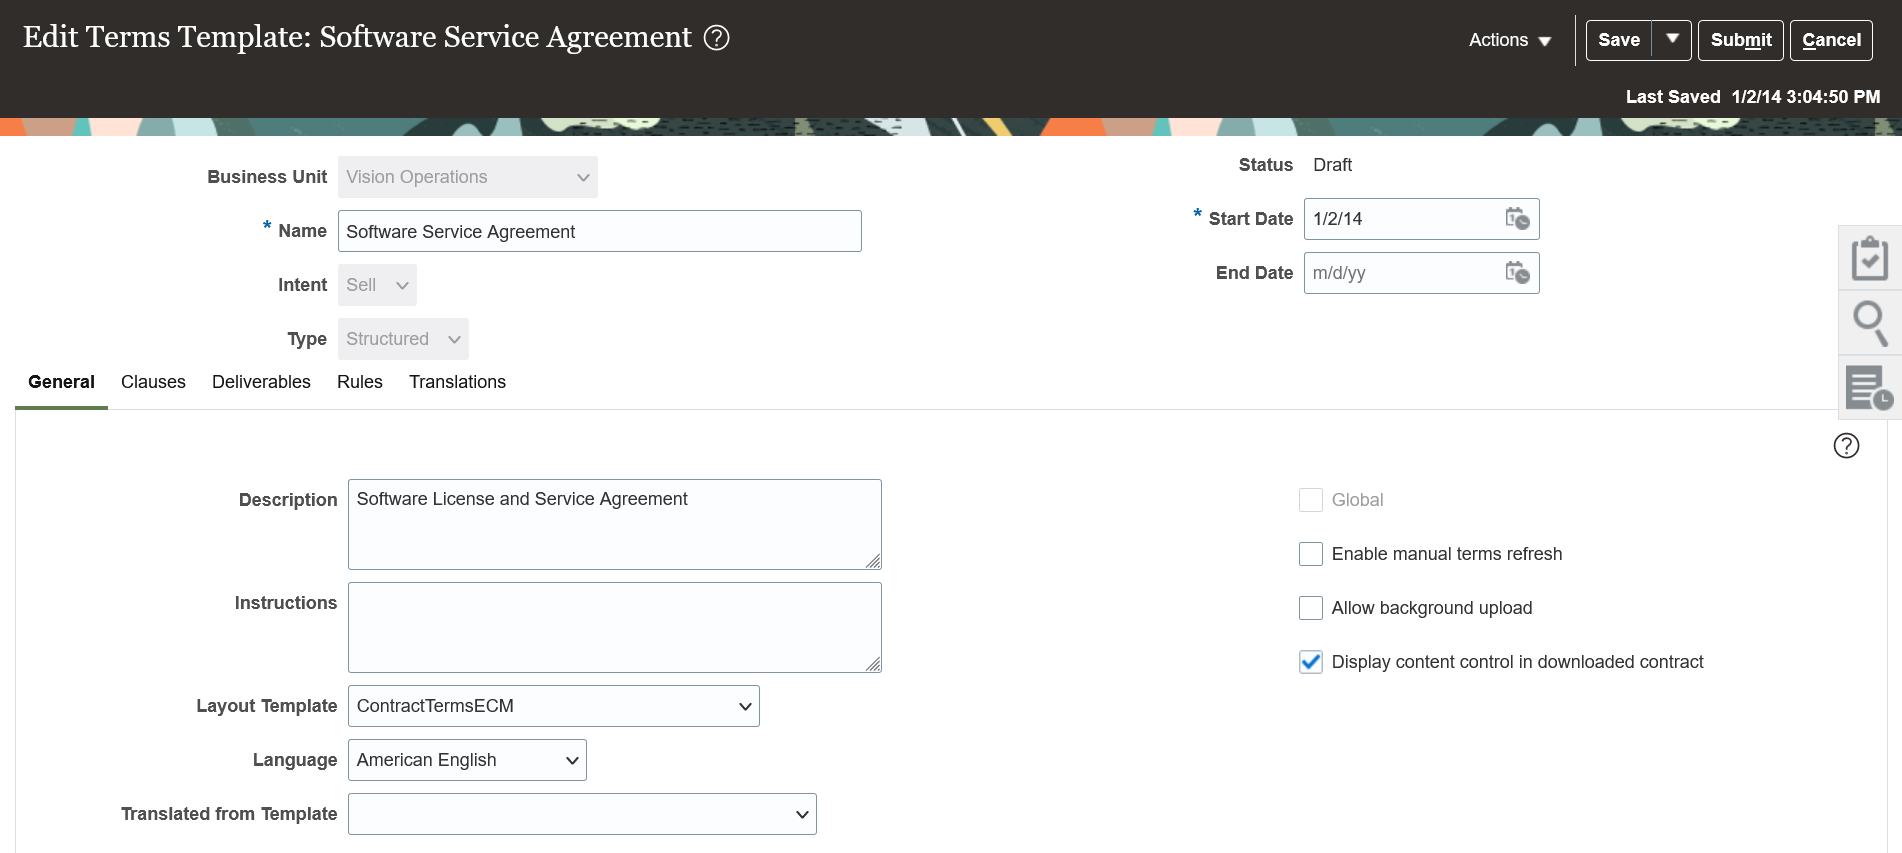
Task: Open the Start Date calendar picker
Action: click(x=1516, y=219)
